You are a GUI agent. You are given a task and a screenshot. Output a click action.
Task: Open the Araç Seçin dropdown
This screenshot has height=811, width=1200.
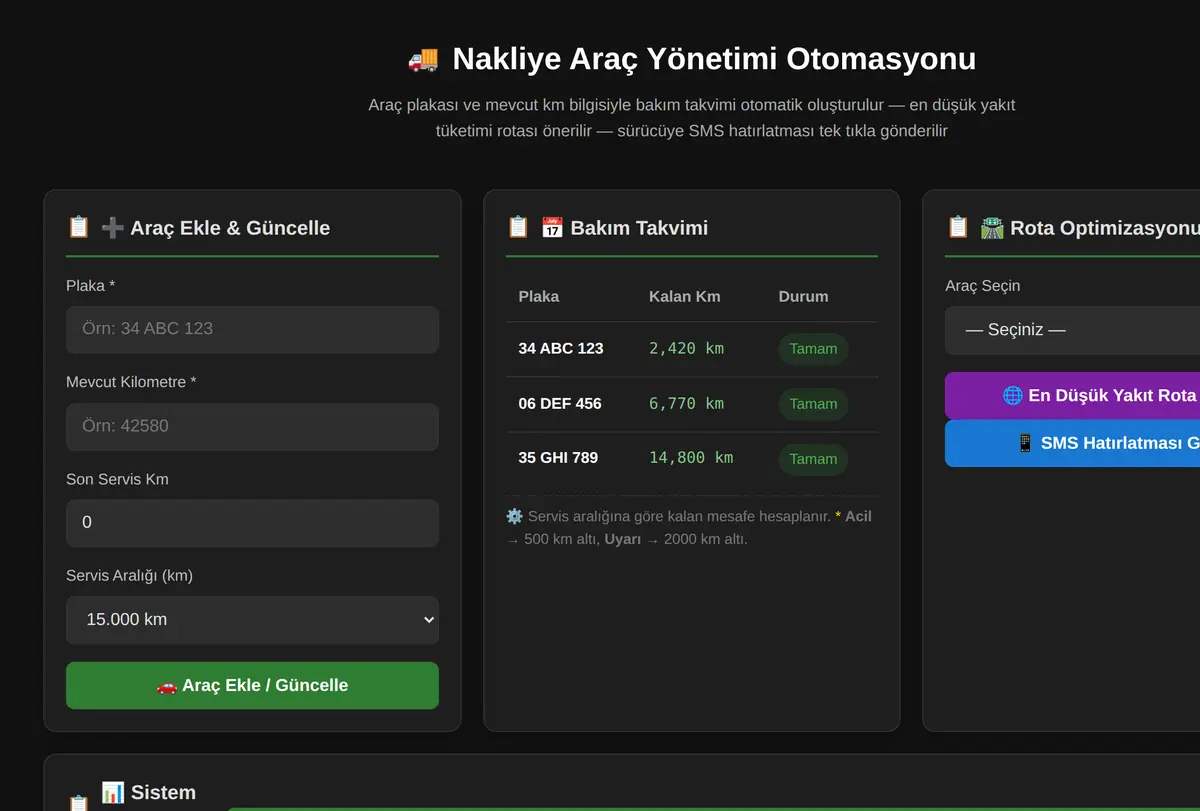[x=1072, y=330]
